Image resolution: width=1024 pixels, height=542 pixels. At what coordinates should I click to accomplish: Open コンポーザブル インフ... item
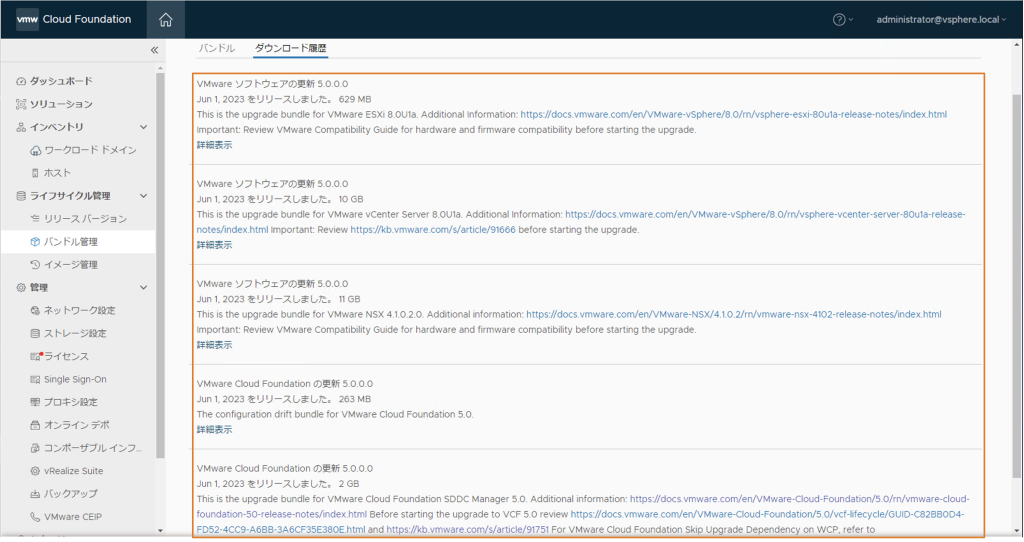[x=93, y=448]
